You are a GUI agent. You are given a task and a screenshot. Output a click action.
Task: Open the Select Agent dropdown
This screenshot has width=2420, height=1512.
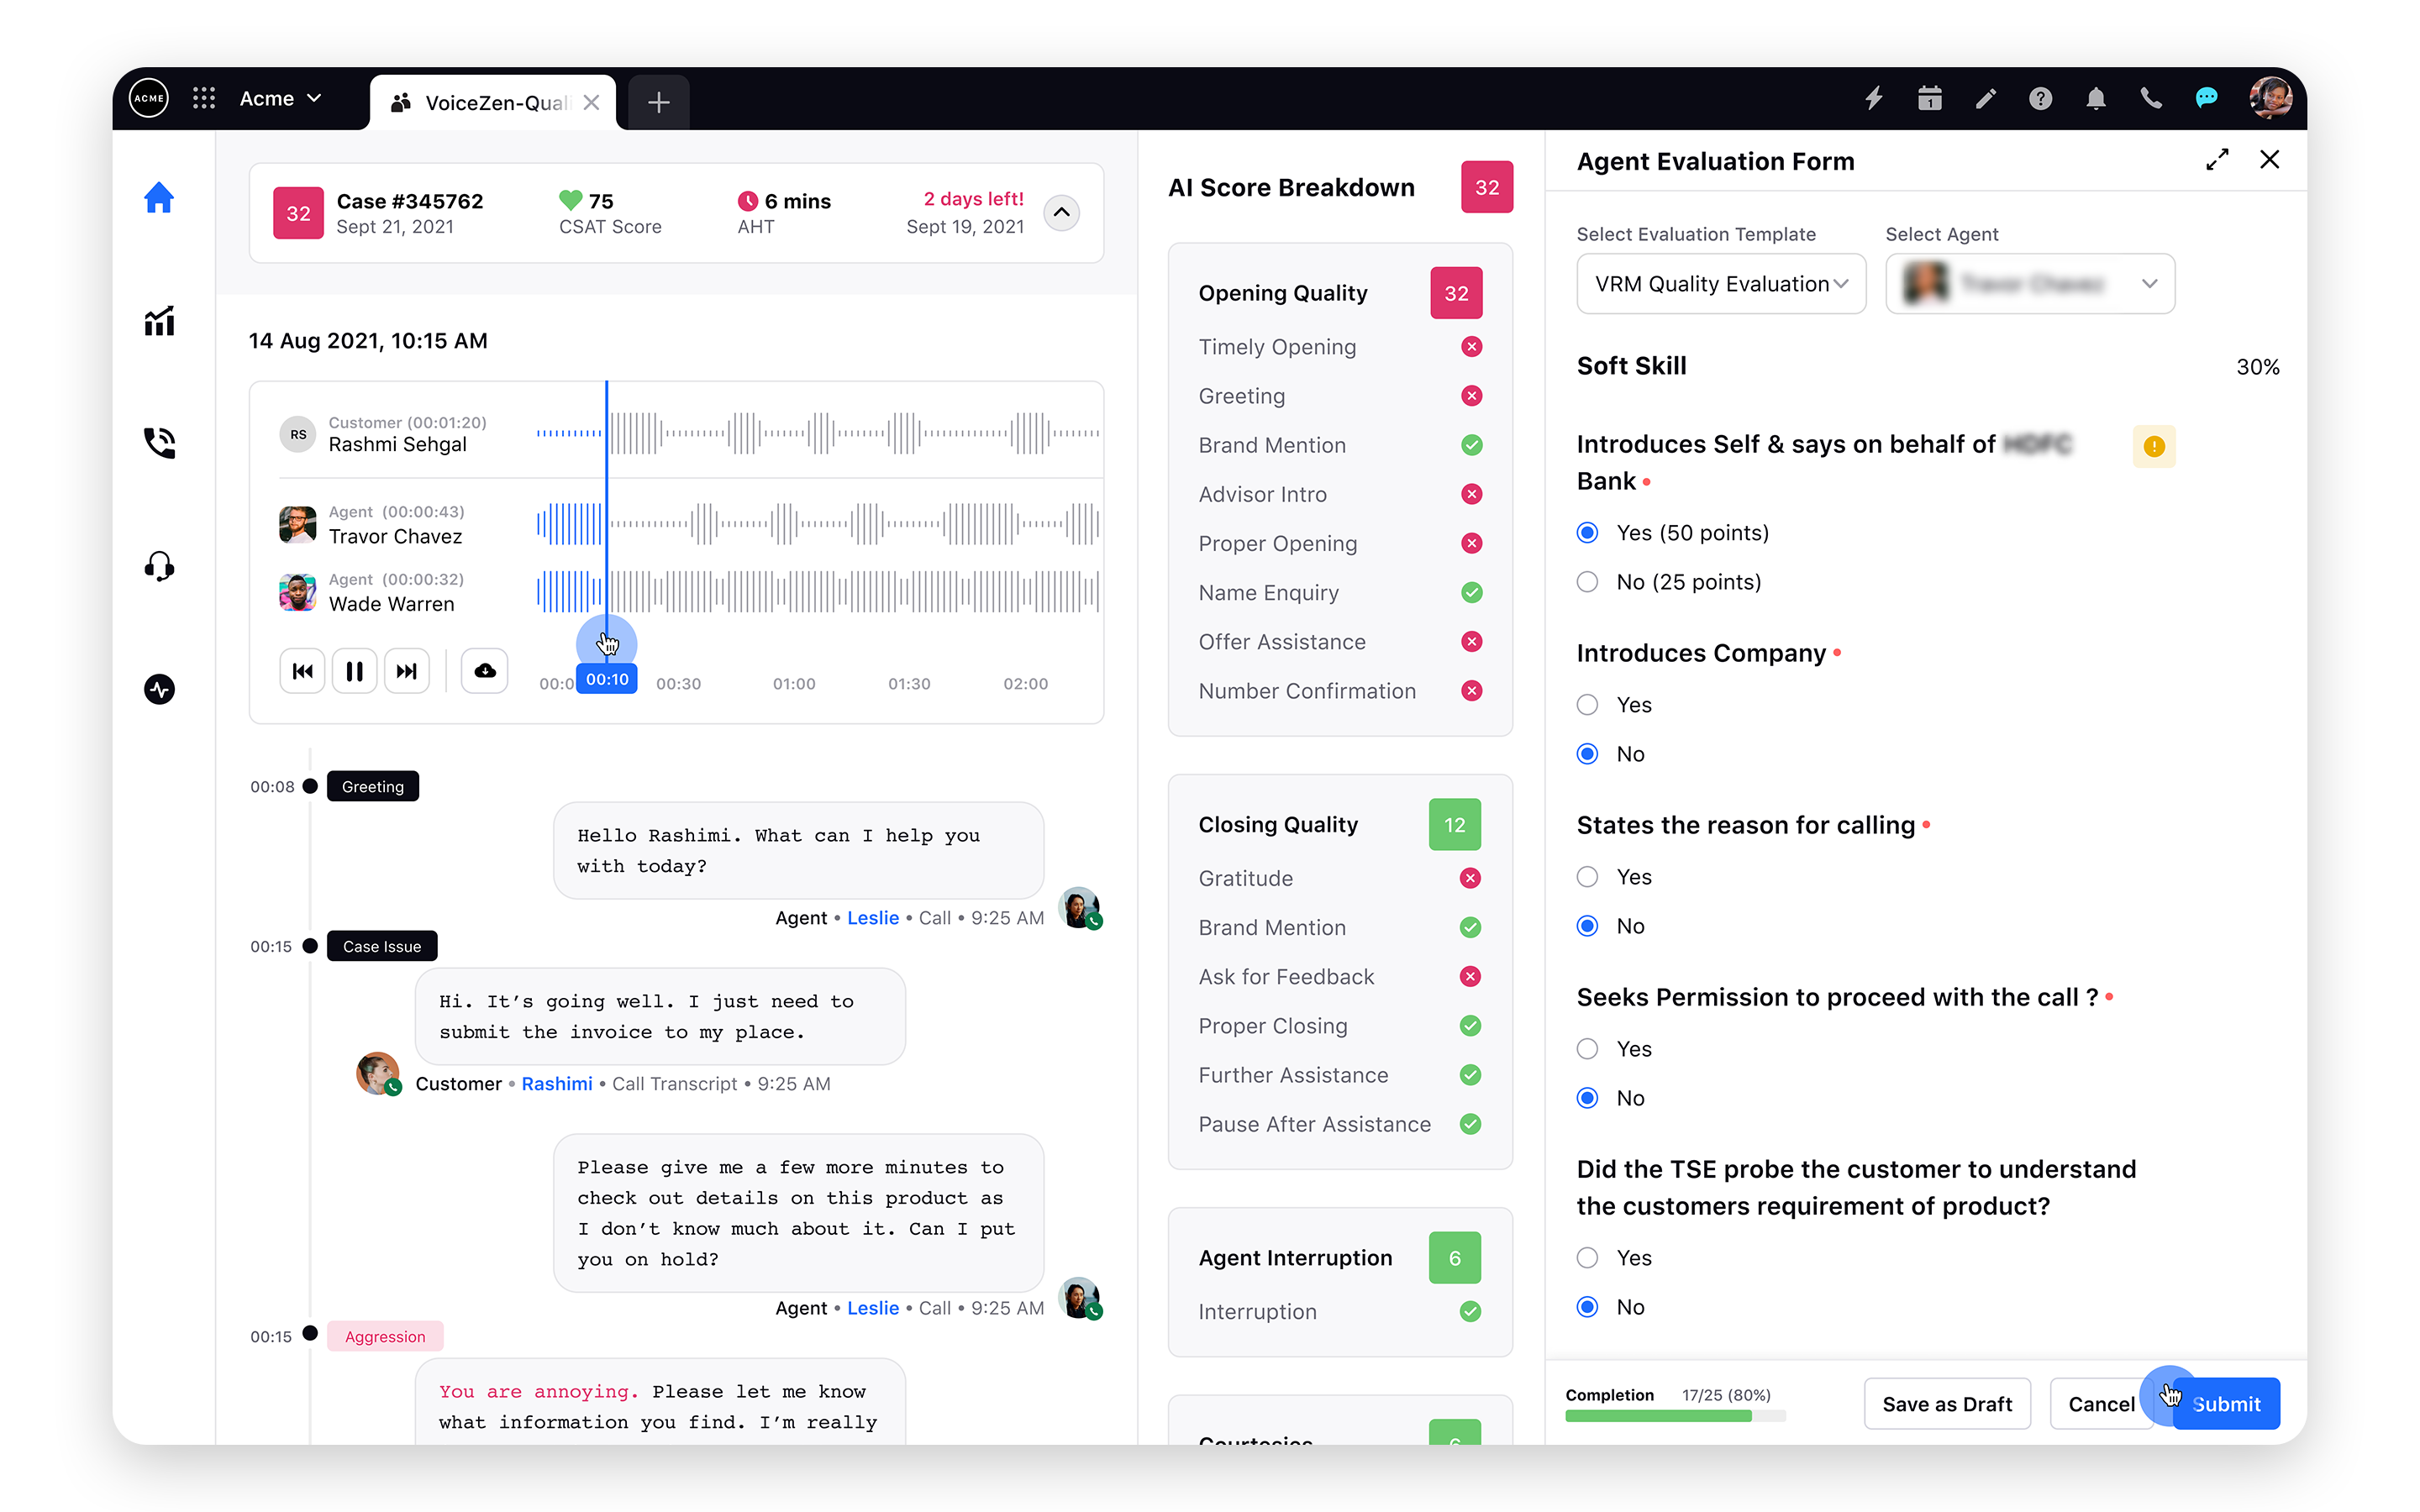pyautogui.click(x=2030, y=283)
